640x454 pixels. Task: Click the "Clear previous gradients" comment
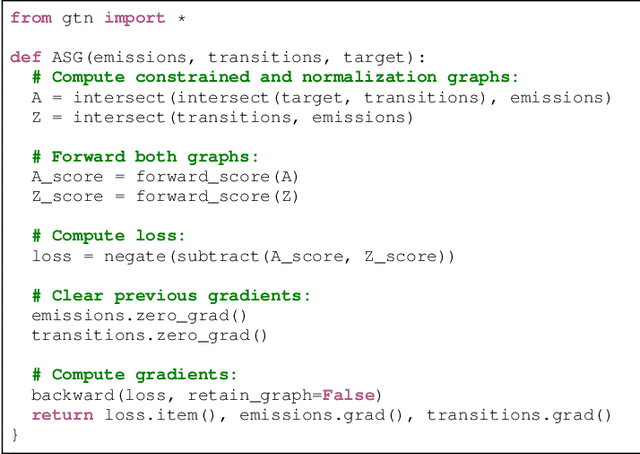pyautogui.click(x=171, y=295)
